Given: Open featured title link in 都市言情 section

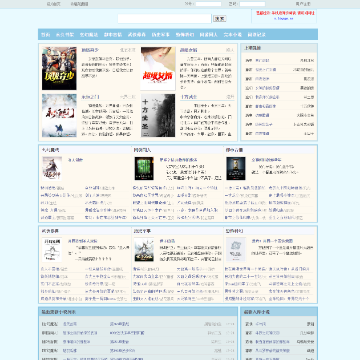Looking at the screenshot, I should [266, 160].
